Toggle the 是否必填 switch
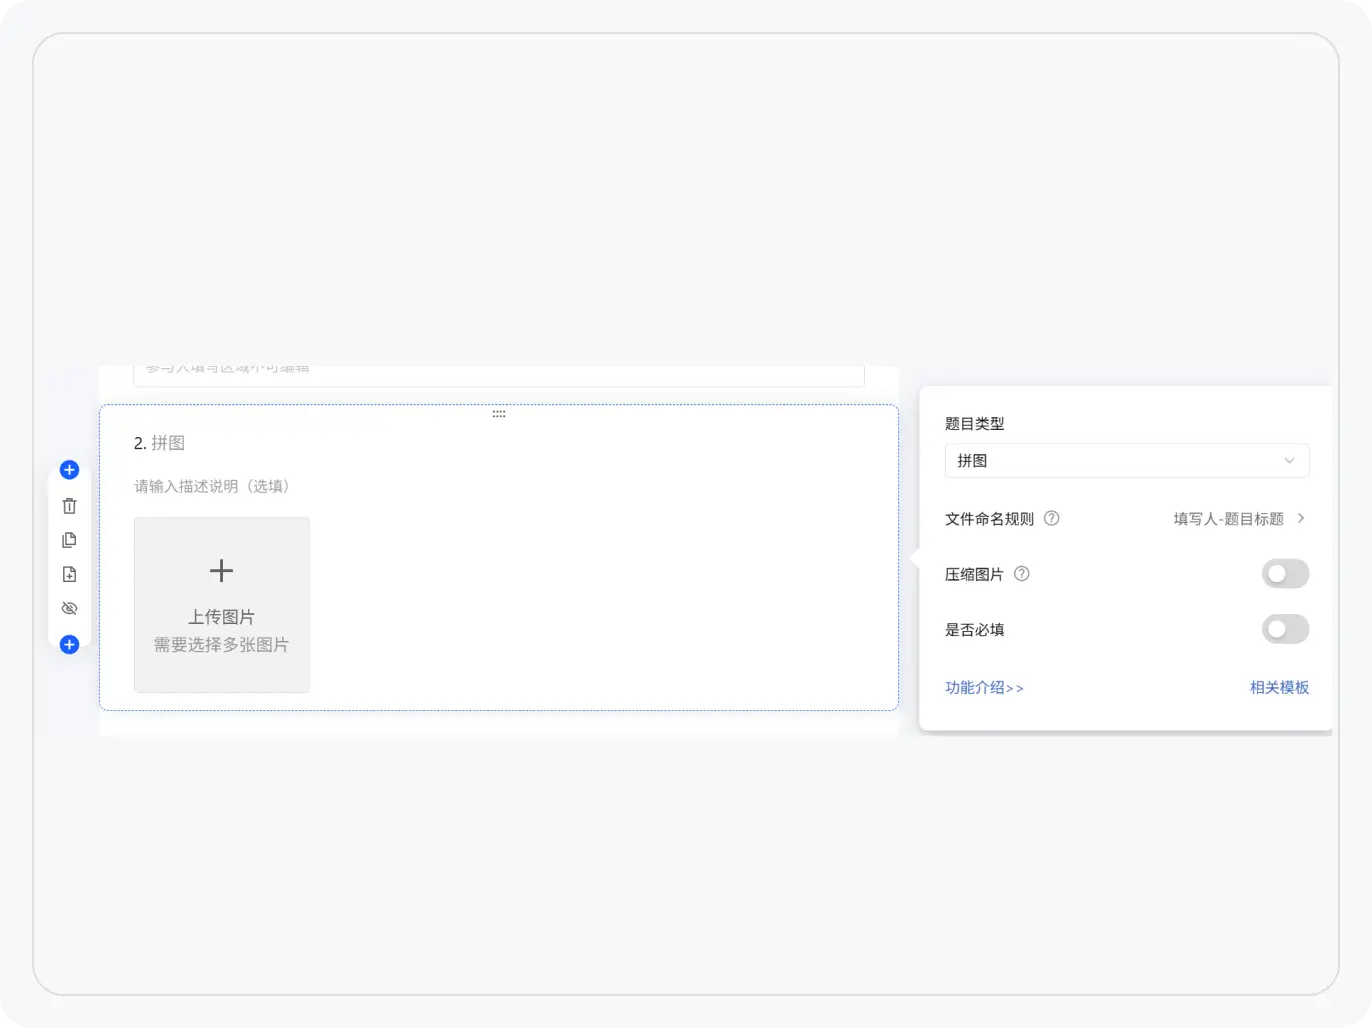Screen dimensions: 1372x1028 [x=1285, y=629]
